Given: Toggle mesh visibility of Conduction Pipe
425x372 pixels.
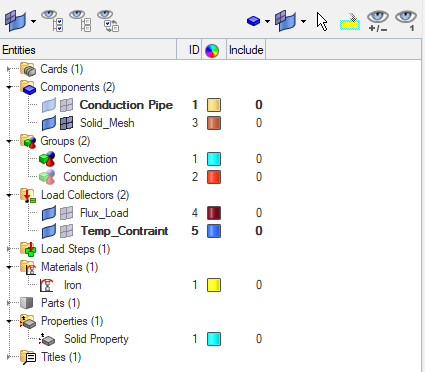Looking at the screenshot, I should click(x=66, y=105).
